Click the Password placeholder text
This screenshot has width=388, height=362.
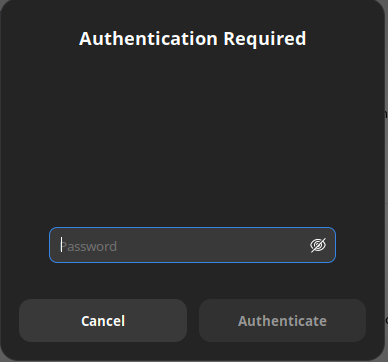89,247
